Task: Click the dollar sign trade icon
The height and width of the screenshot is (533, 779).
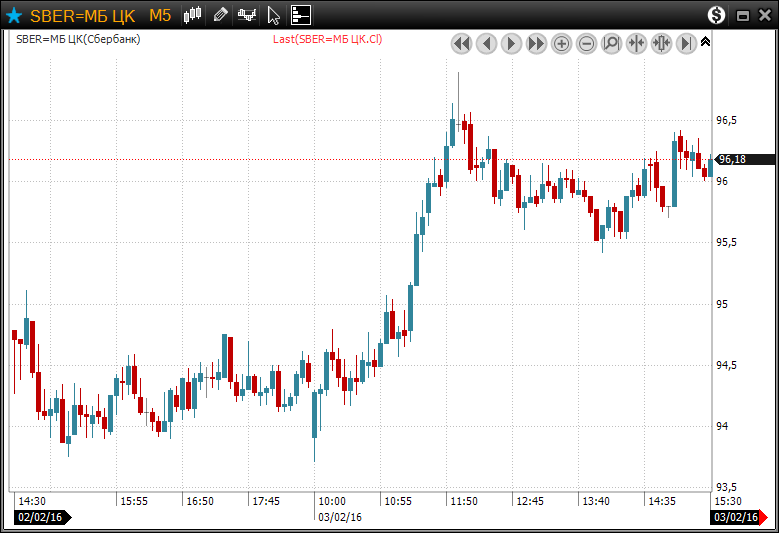Action: pos(717,15)
